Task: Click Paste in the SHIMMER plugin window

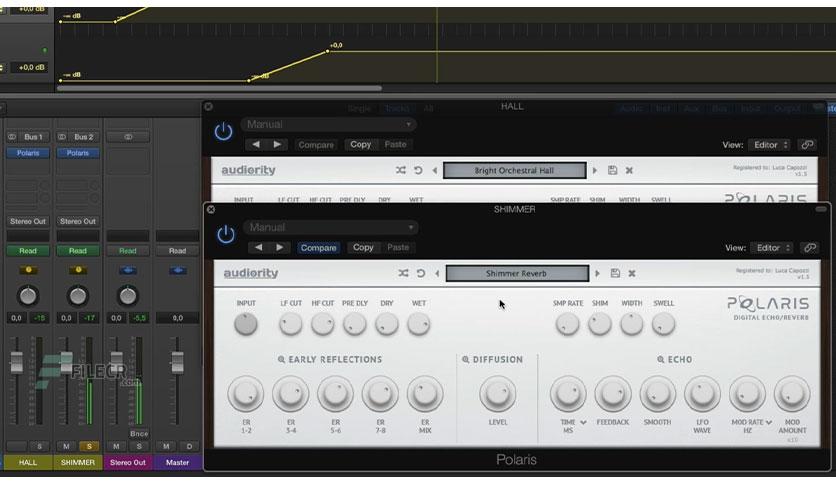Action: (x=398, y=247)
